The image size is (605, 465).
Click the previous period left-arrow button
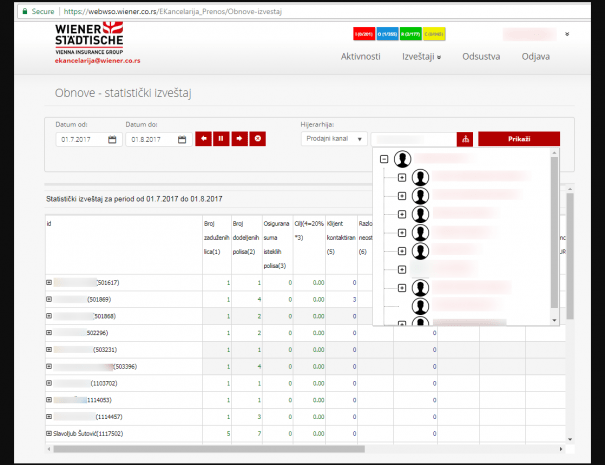tap(204, 139)
